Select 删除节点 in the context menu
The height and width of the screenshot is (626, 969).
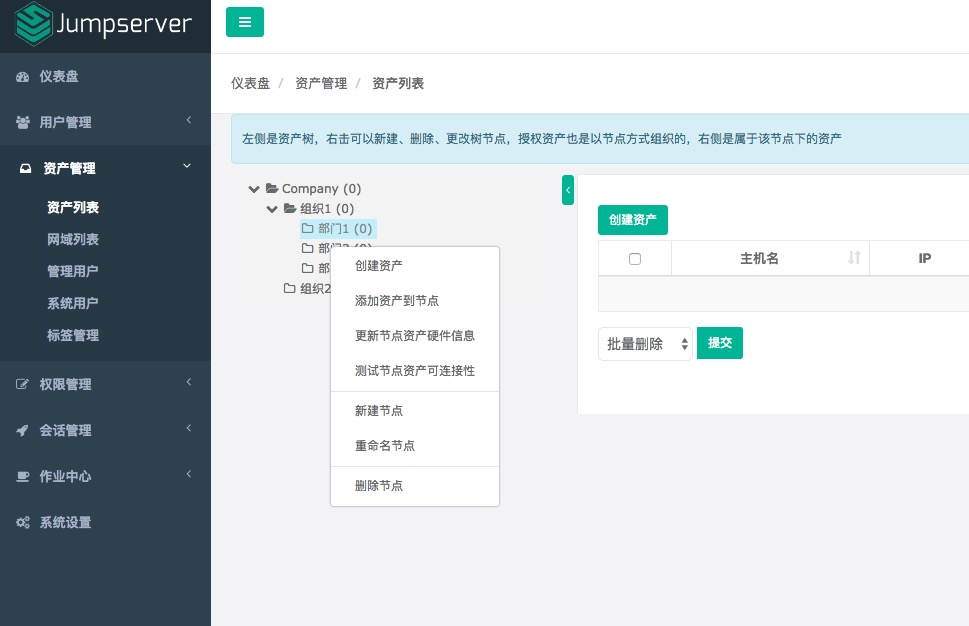(379, 486)
